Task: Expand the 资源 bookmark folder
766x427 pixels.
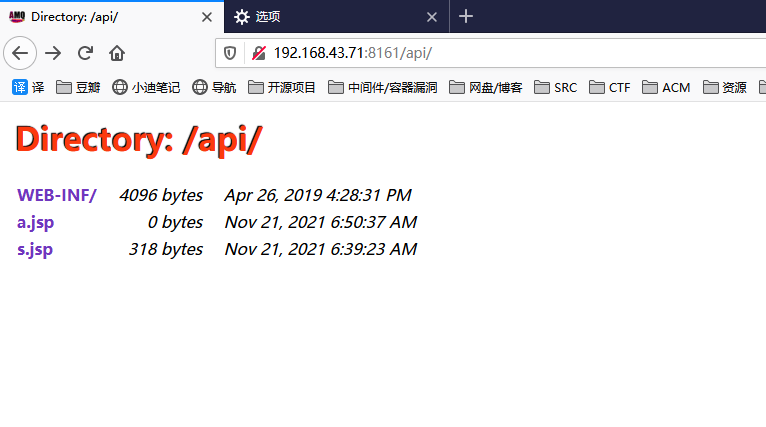Action: (x=725, y=87)
